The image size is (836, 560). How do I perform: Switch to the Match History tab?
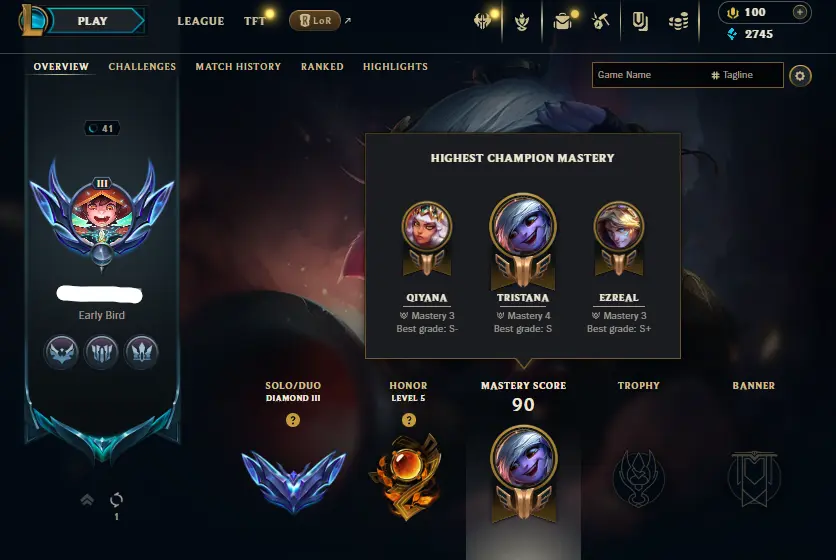point(238,67)
